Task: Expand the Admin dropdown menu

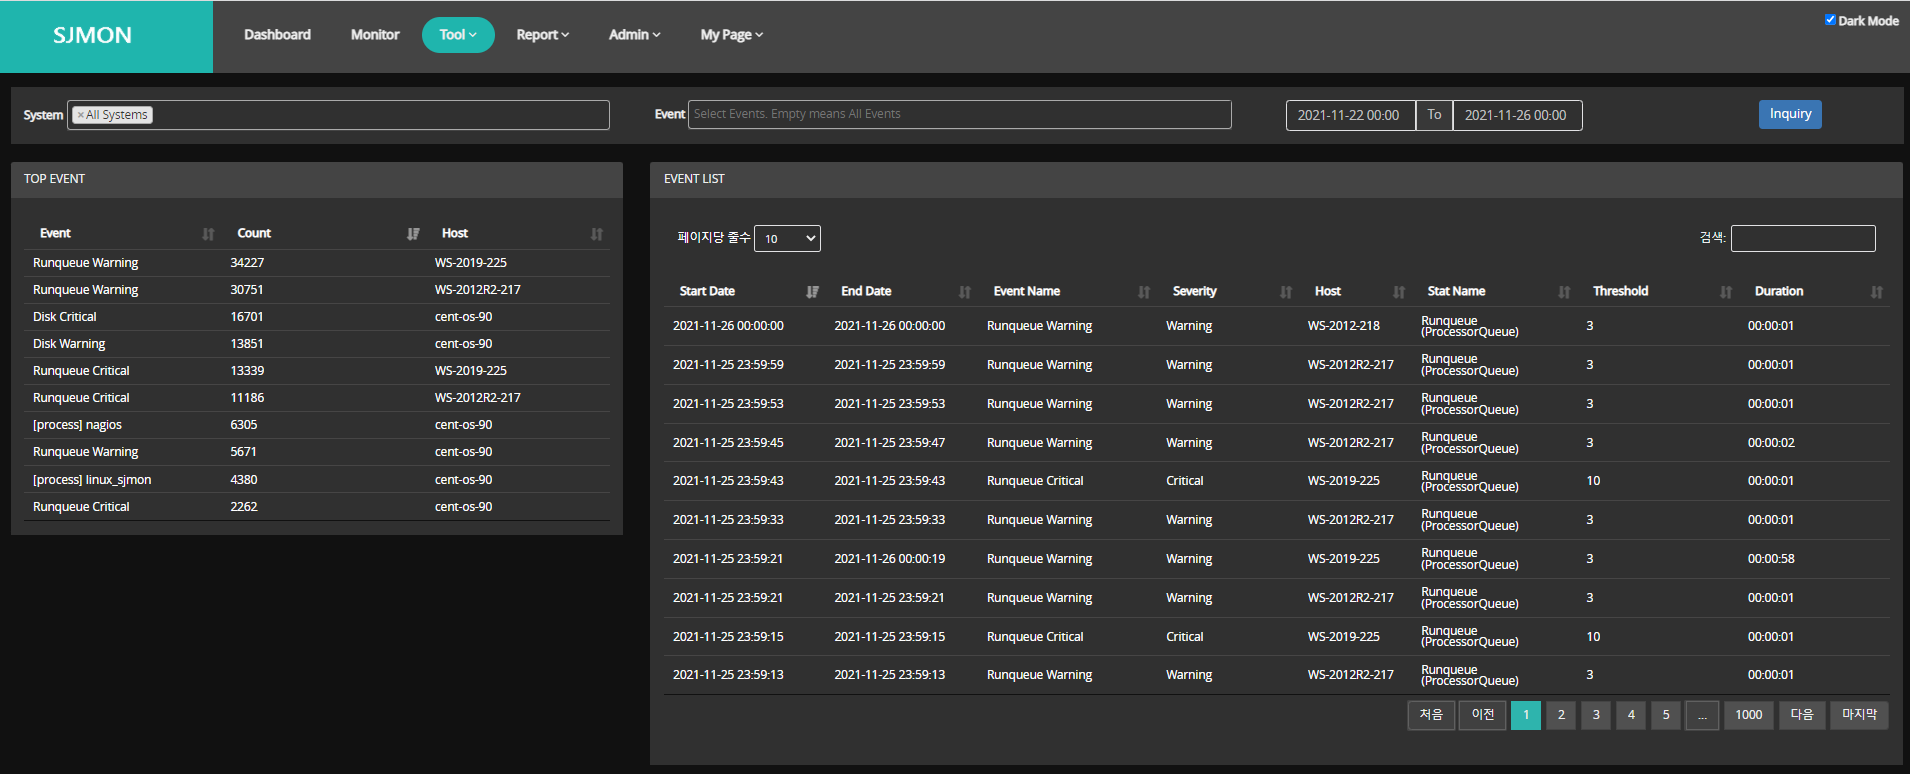Action: pos(634,35)
